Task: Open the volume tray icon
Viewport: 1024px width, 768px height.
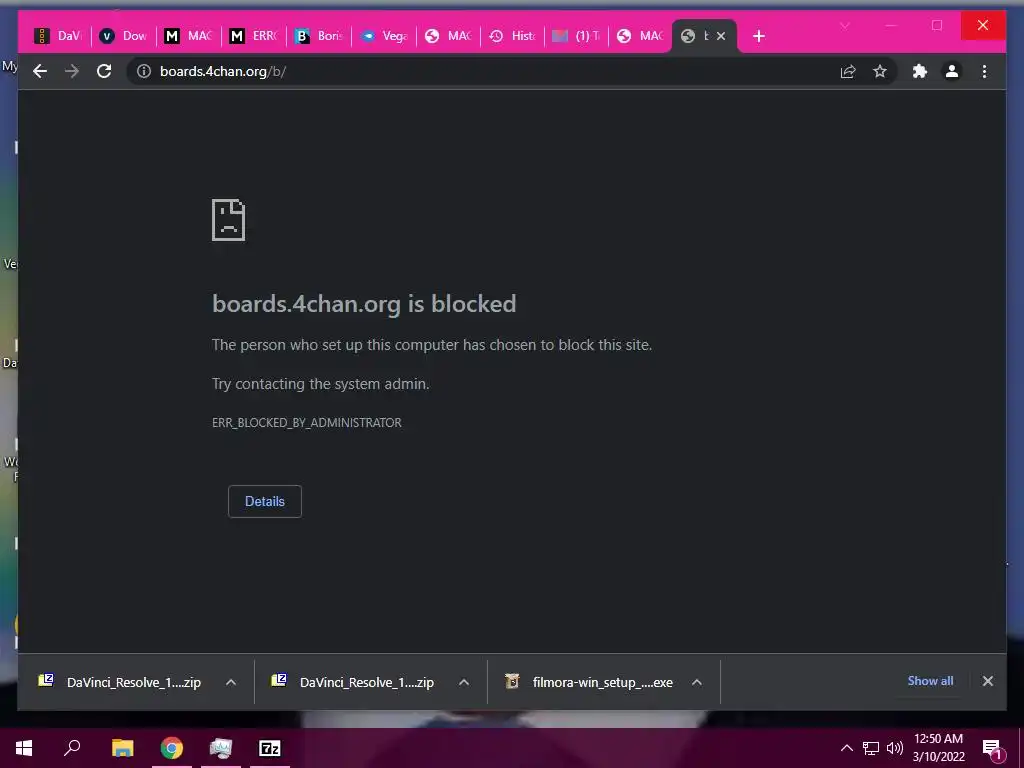Action: (x=895, y=748)
